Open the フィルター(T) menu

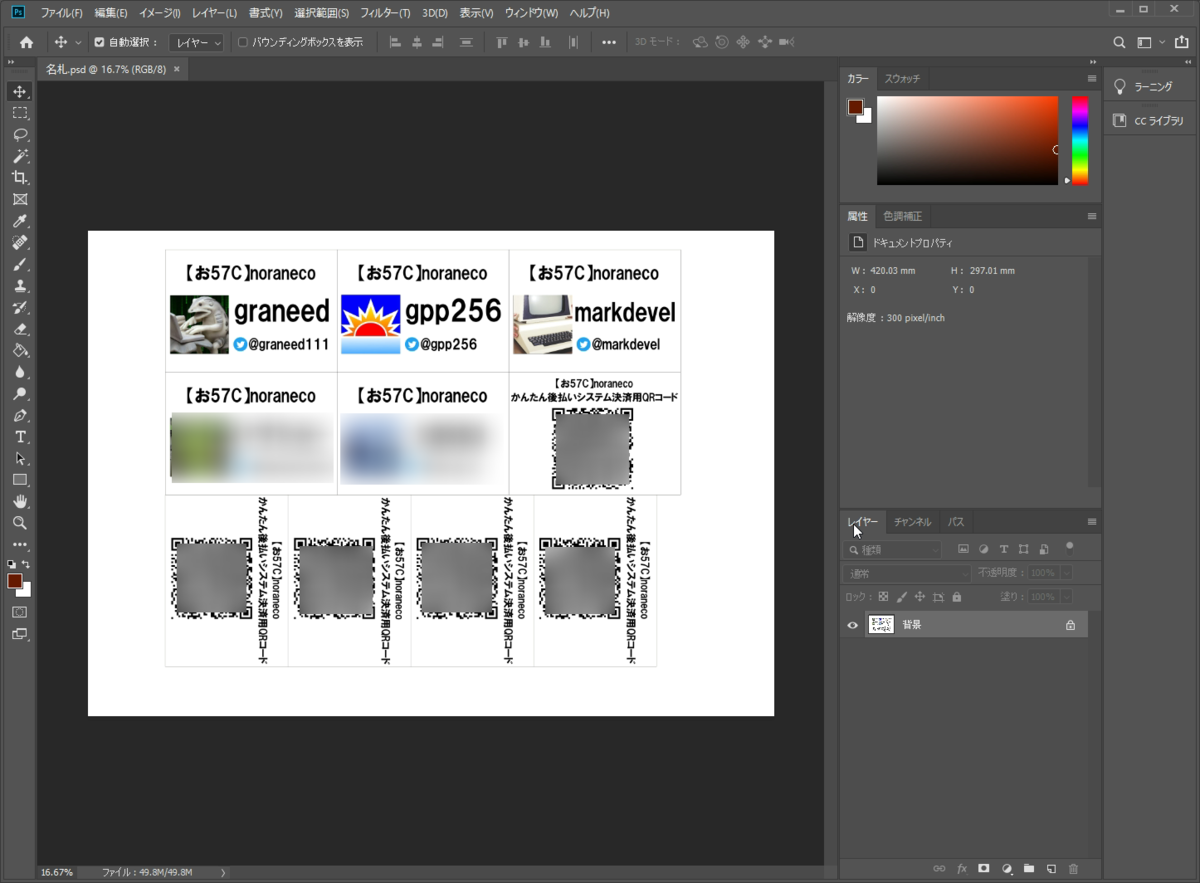[x=385, y=13]
